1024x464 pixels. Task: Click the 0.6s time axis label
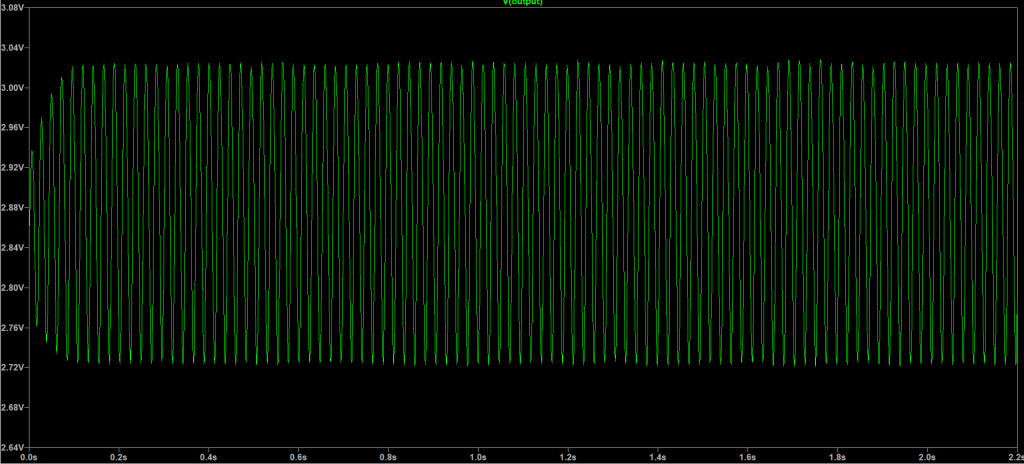click(300, 457)
